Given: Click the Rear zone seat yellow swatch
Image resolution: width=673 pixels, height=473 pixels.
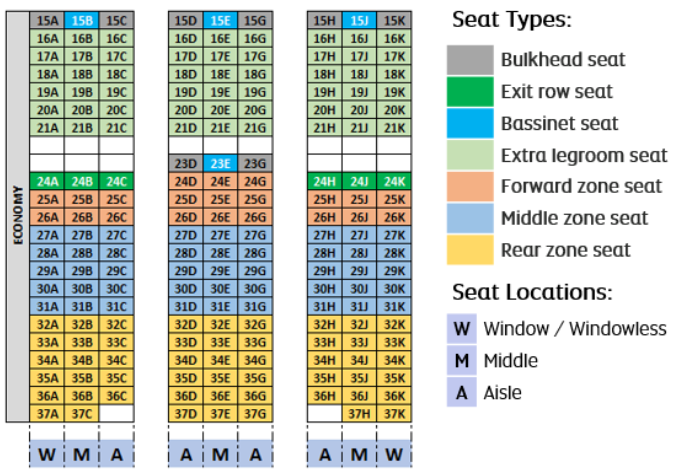Looking at the screenshot, I should 468,249.
